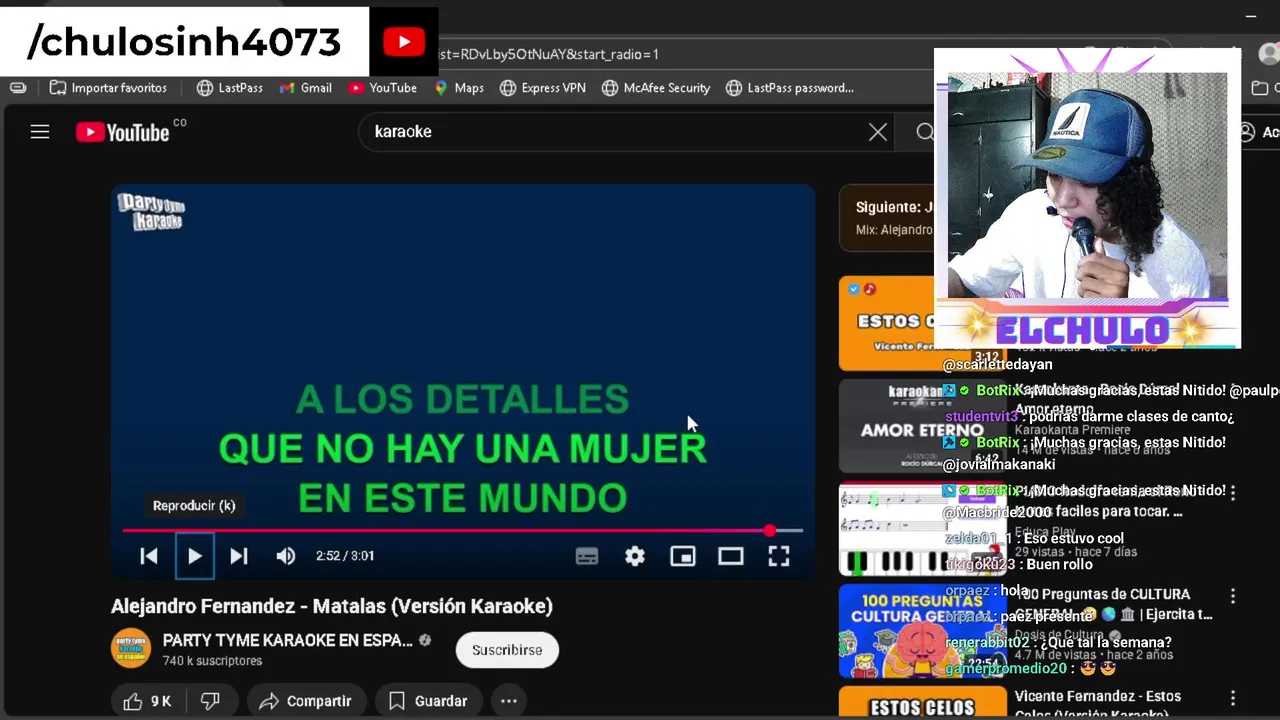Open Gmail bookmark
Screen dimensions: 1280x720
coord(306,88)
